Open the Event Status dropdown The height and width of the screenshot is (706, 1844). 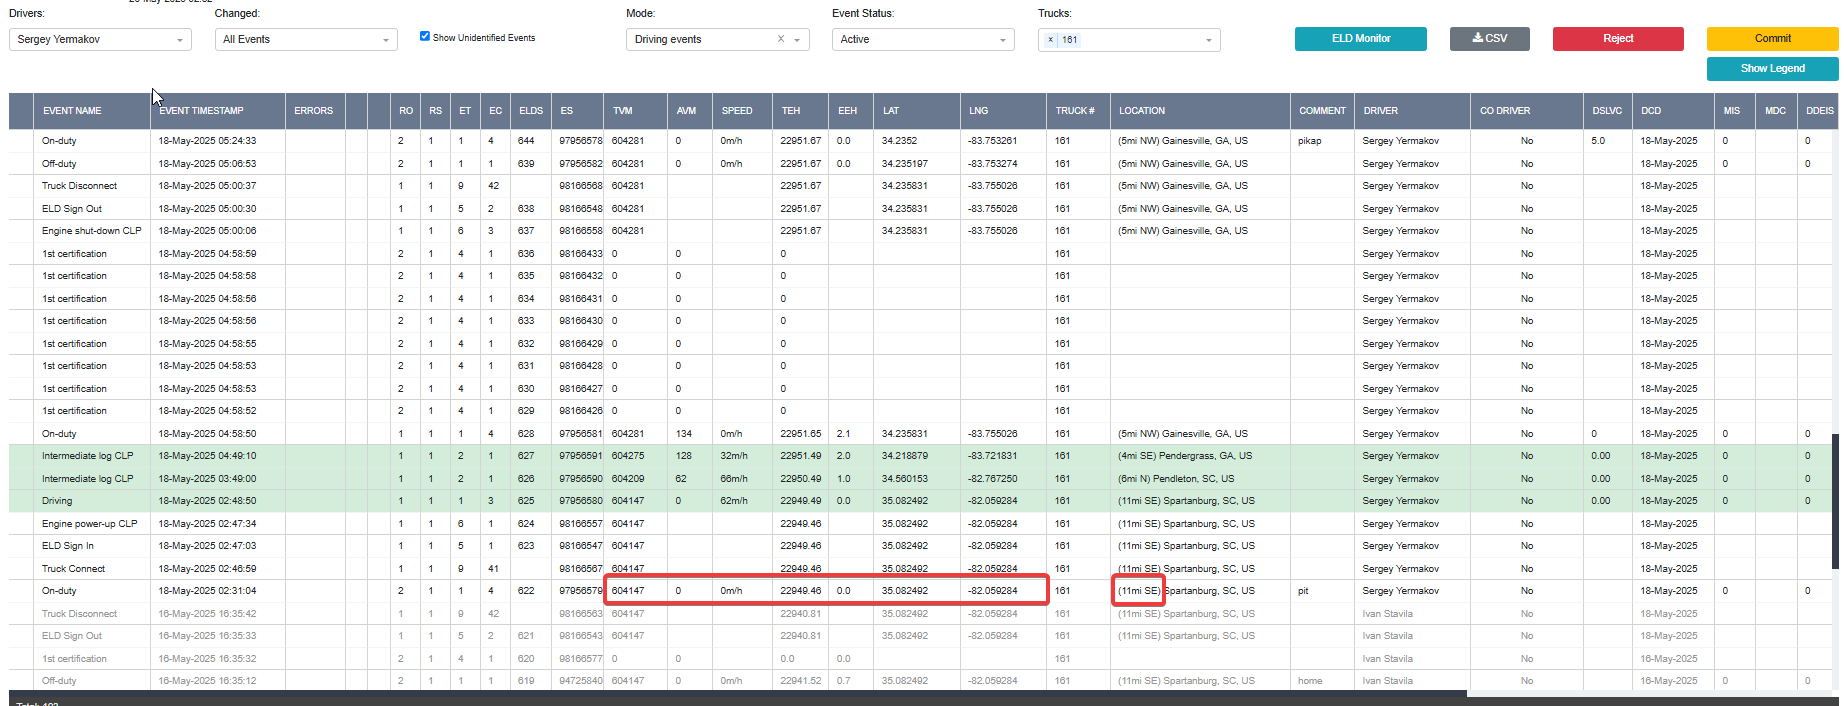[x=923, y=39]
